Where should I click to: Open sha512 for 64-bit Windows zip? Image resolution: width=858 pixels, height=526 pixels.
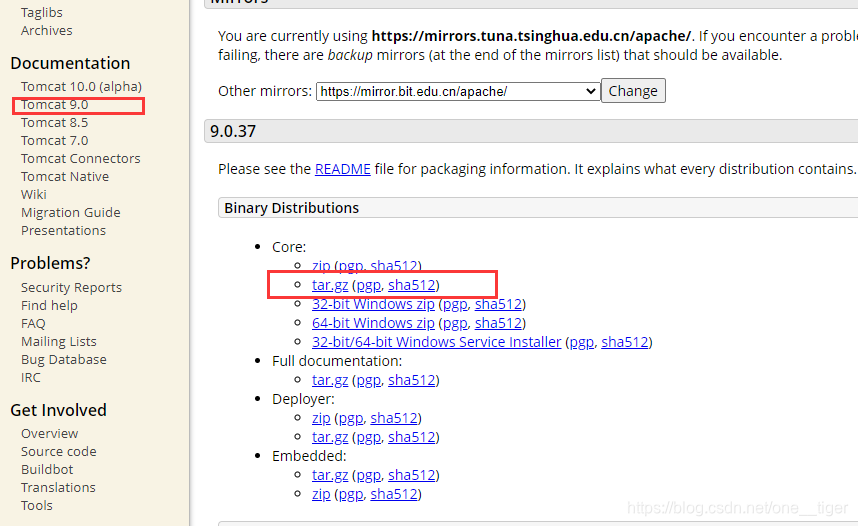[x=498, y=323]
